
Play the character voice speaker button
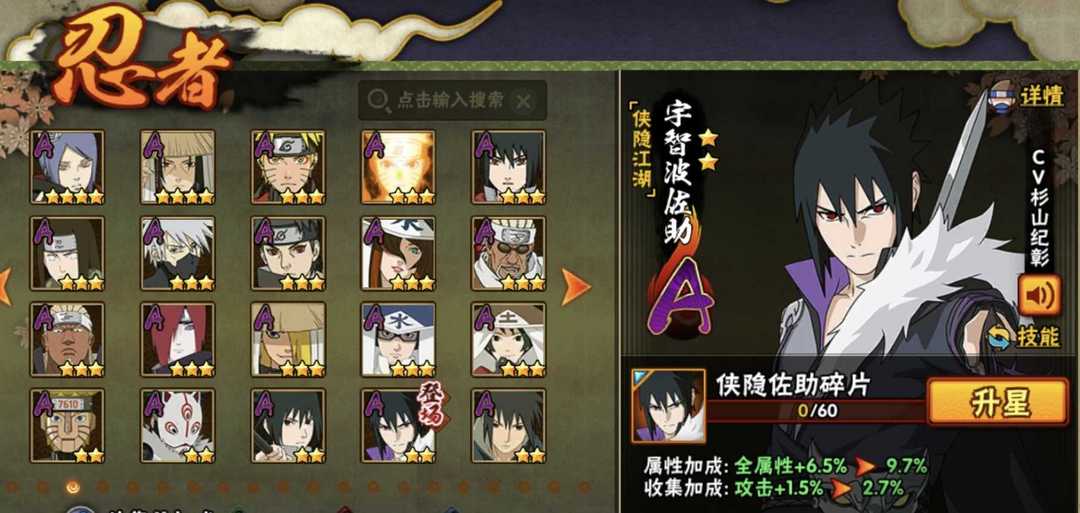(1039, 295)
